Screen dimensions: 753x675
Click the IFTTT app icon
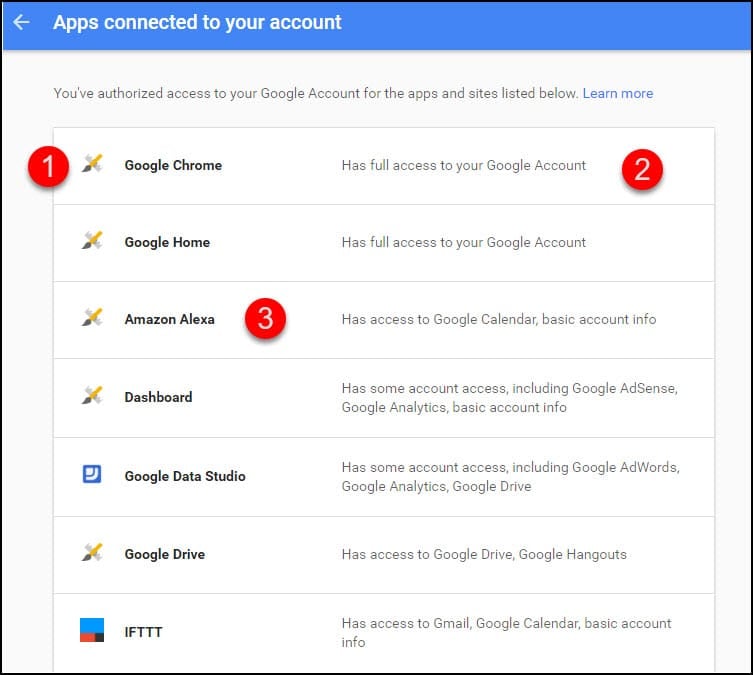click(92, 630)
